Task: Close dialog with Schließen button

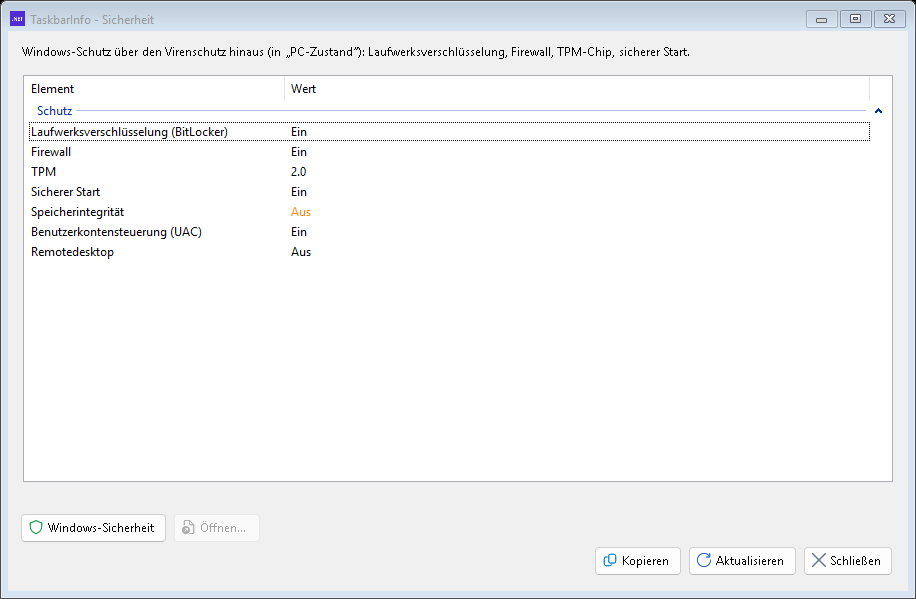Action: (848, 561)
